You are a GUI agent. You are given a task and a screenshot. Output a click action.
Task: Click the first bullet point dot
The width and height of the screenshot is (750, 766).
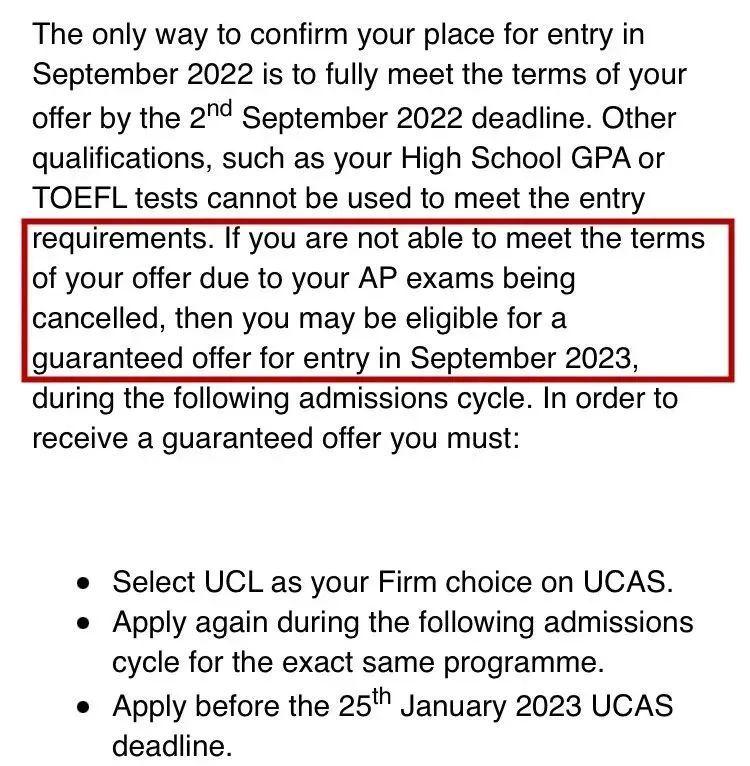(88, 582)
